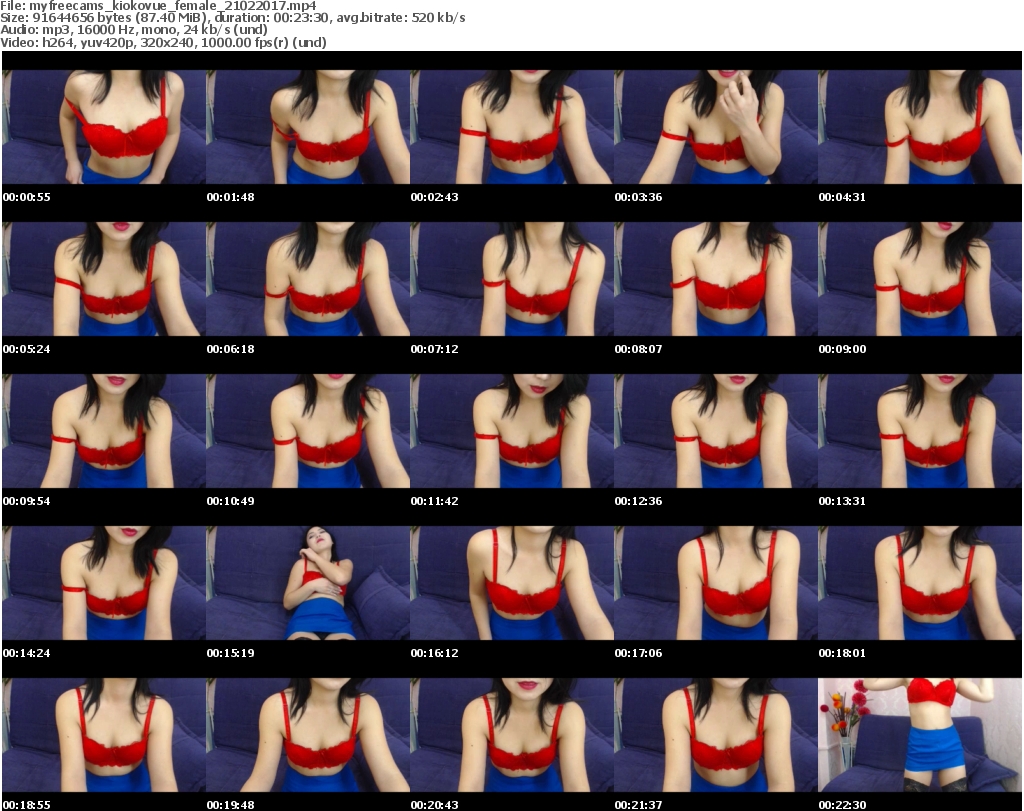The height and width of the screenshot is (811, 1024).
Task: Pick the timecode text '00:17:06'
Action: (x=638, y=653)
